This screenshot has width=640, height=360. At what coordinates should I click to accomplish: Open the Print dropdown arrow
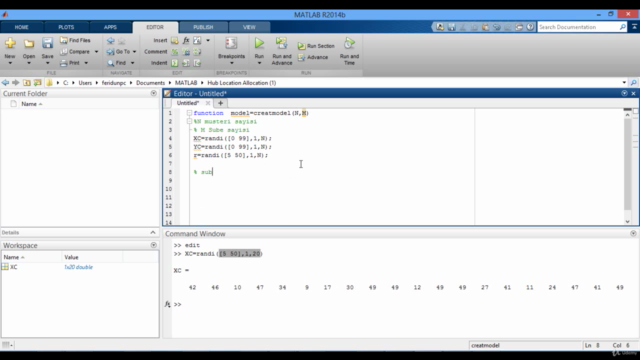(86, 63)
